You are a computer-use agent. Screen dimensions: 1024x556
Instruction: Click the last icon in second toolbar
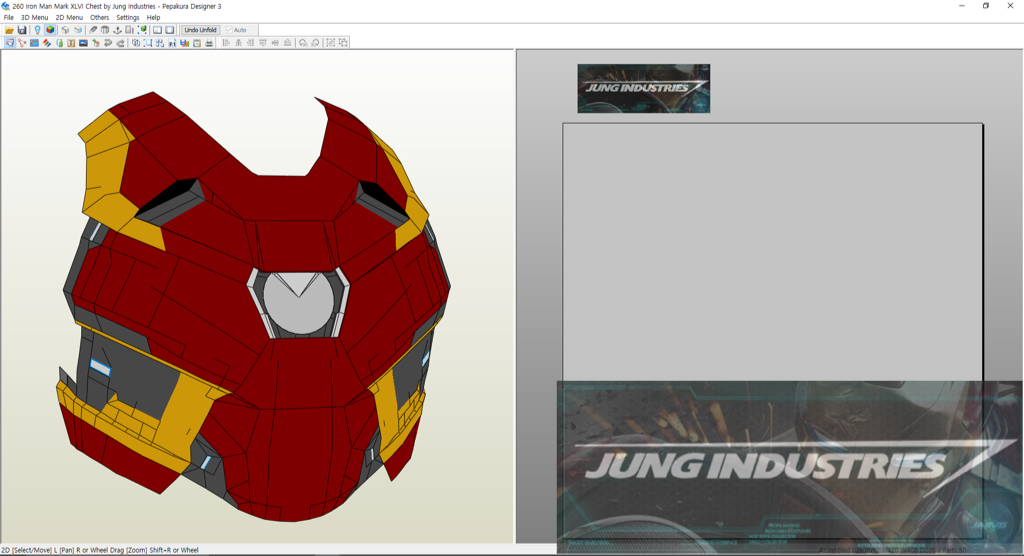(343, 43)
